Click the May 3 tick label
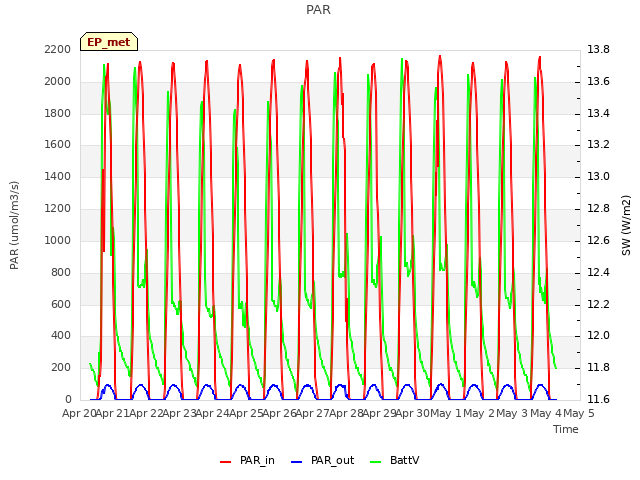 point(513,413)
